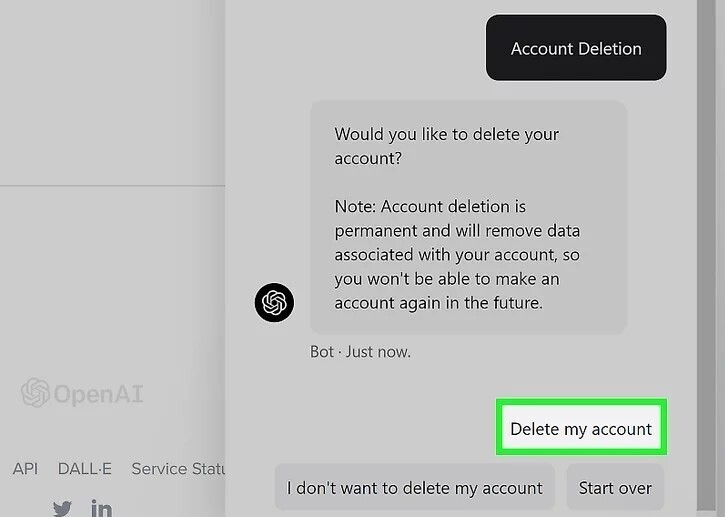Click the OpenAI knot logo in footer
Screen dimensions: 725x517
tap(36, 393)
